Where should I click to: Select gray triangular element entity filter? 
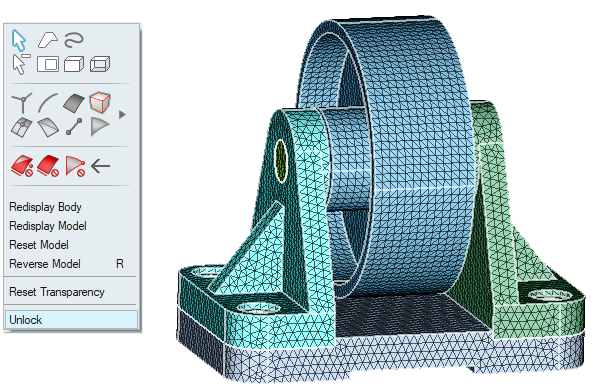pyautogui.click(x=100, y=127)
